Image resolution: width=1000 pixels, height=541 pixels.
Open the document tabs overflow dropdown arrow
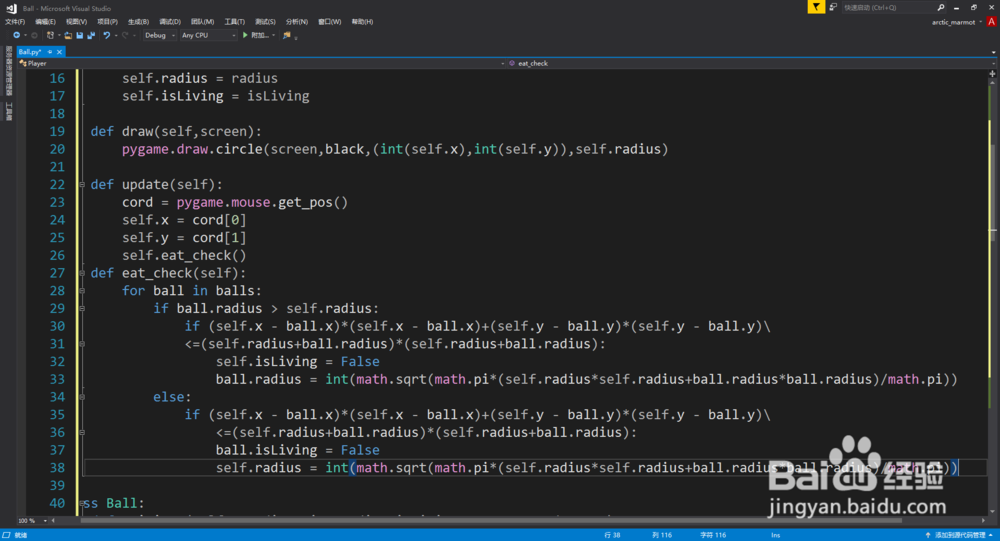(x=993, y=52)
